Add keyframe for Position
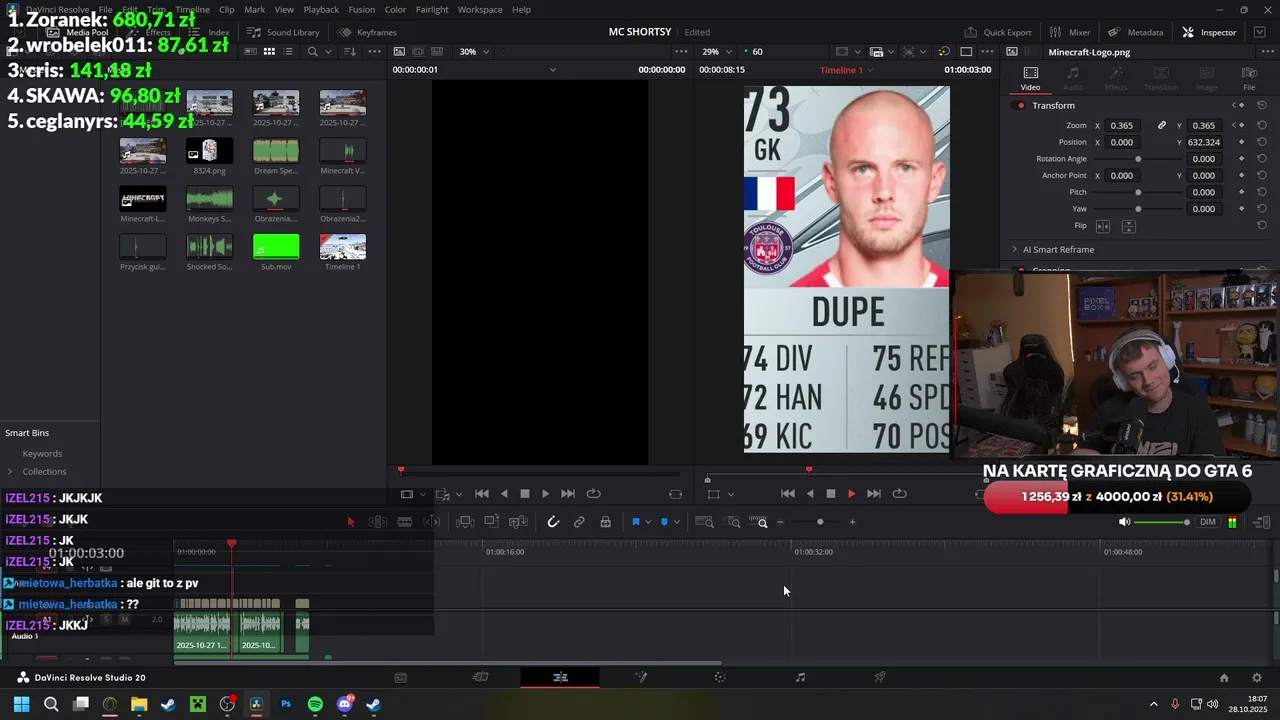 [1241, 142]
